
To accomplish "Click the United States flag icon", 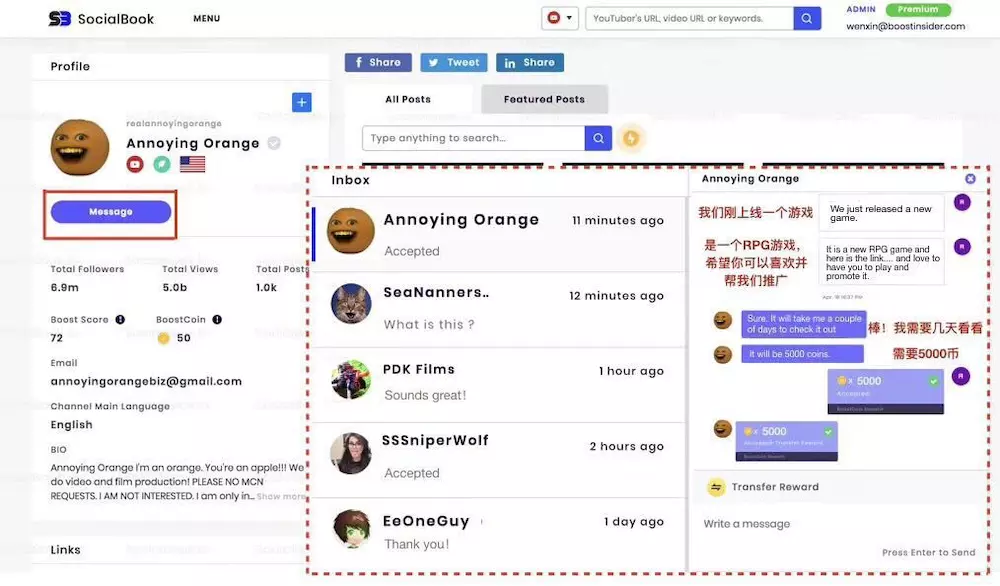I will coord(192,165).
